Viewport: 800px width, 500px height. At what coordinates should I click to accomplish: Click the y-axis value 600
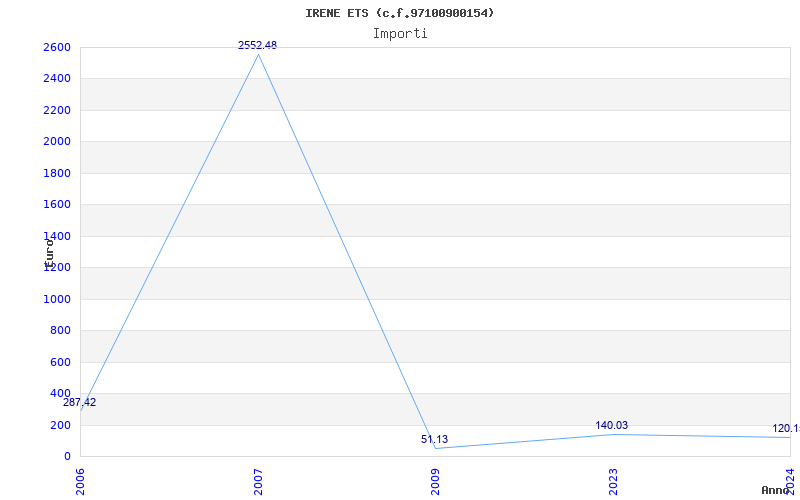coord(60,362)
